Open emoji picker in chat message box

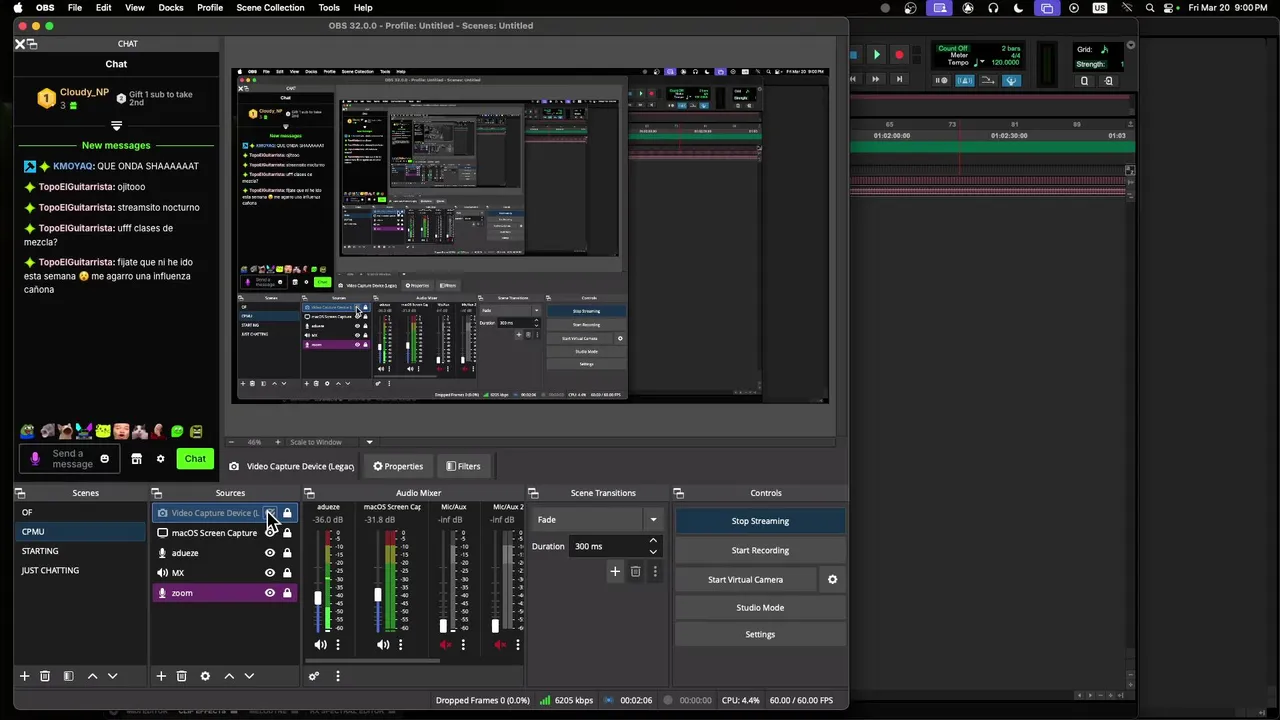(x=104, y=459)
